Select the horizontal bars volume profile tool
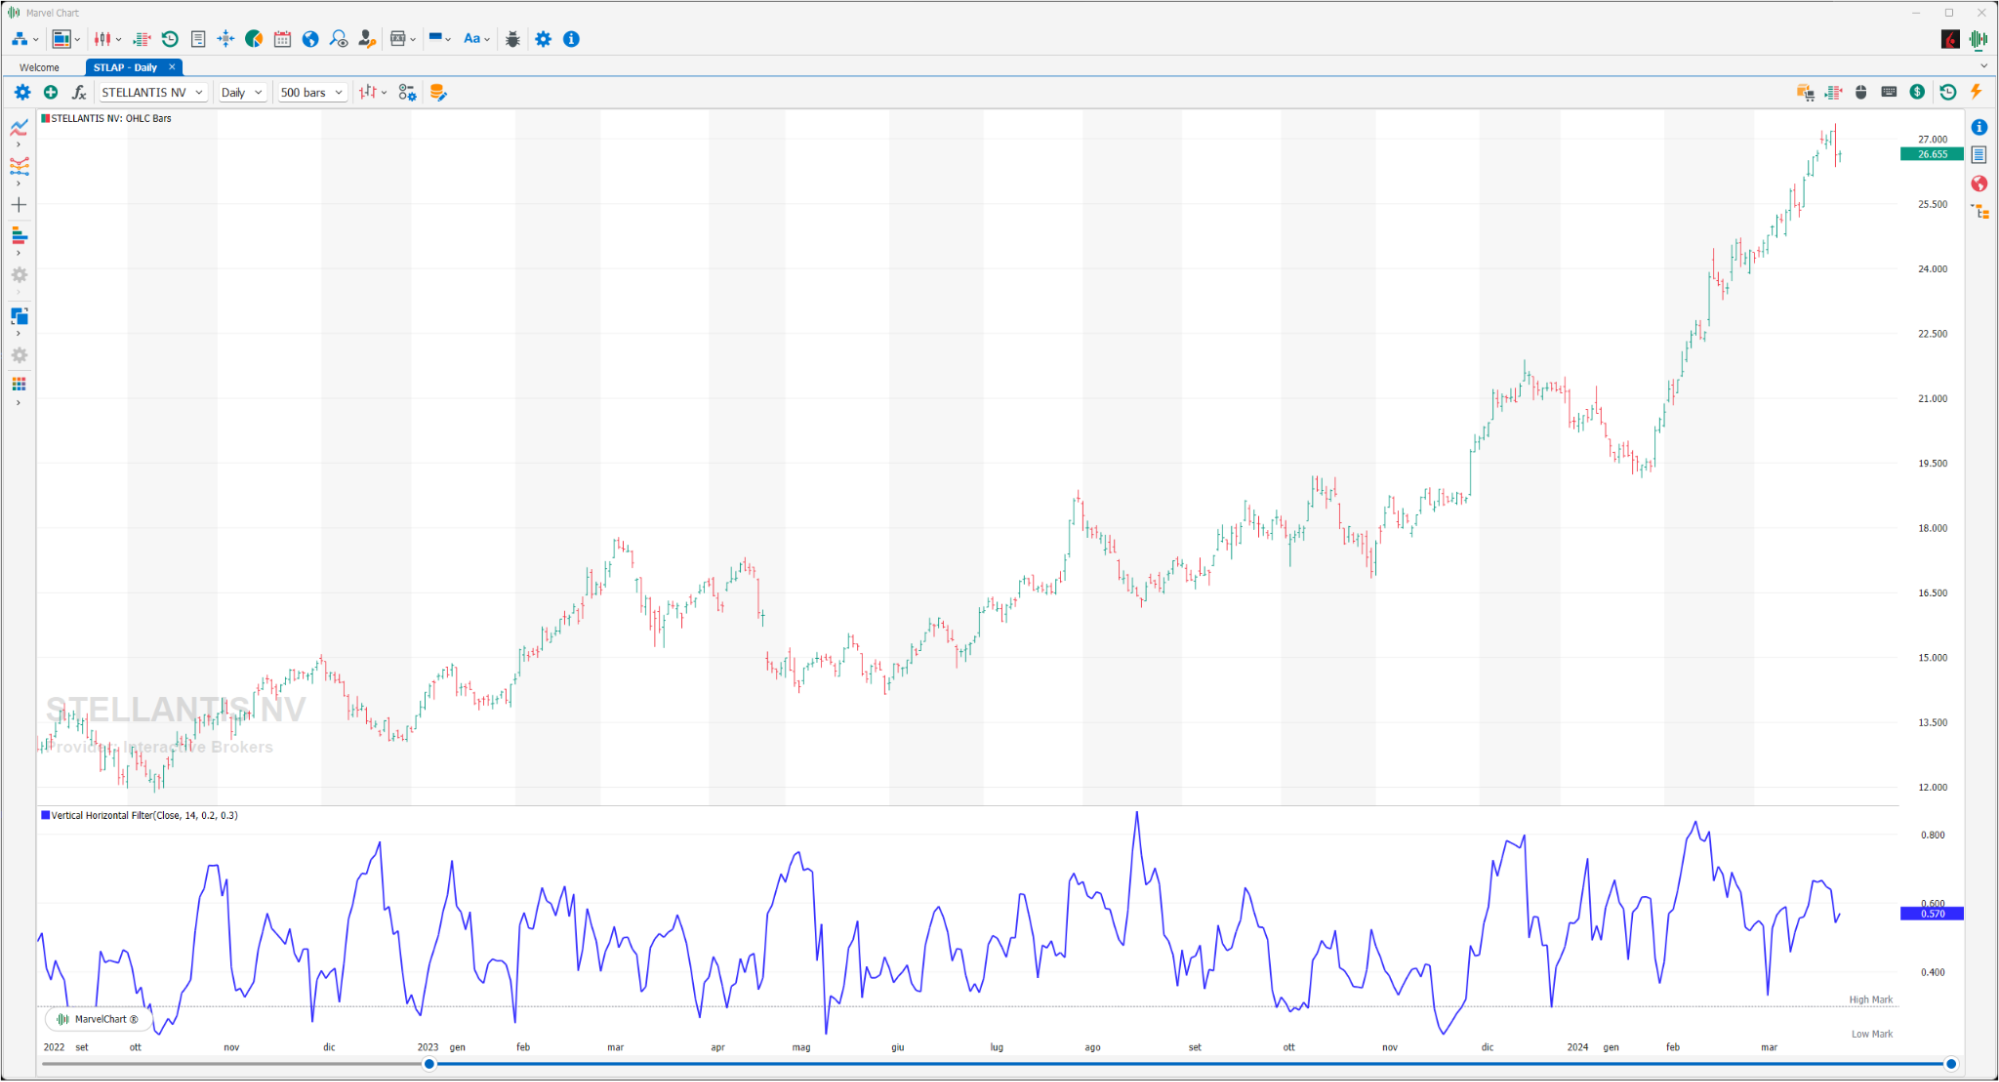Screen dimensions: 1999x1082 point(19,236)
